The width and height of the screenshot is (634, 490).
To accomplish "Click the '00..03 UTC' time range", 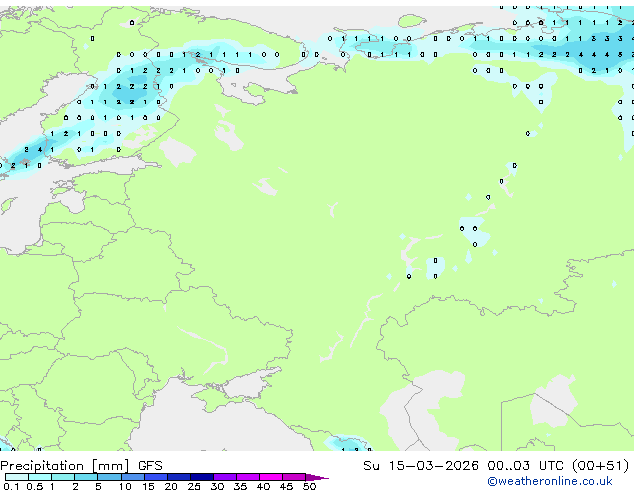I will [x=525, y=466].
